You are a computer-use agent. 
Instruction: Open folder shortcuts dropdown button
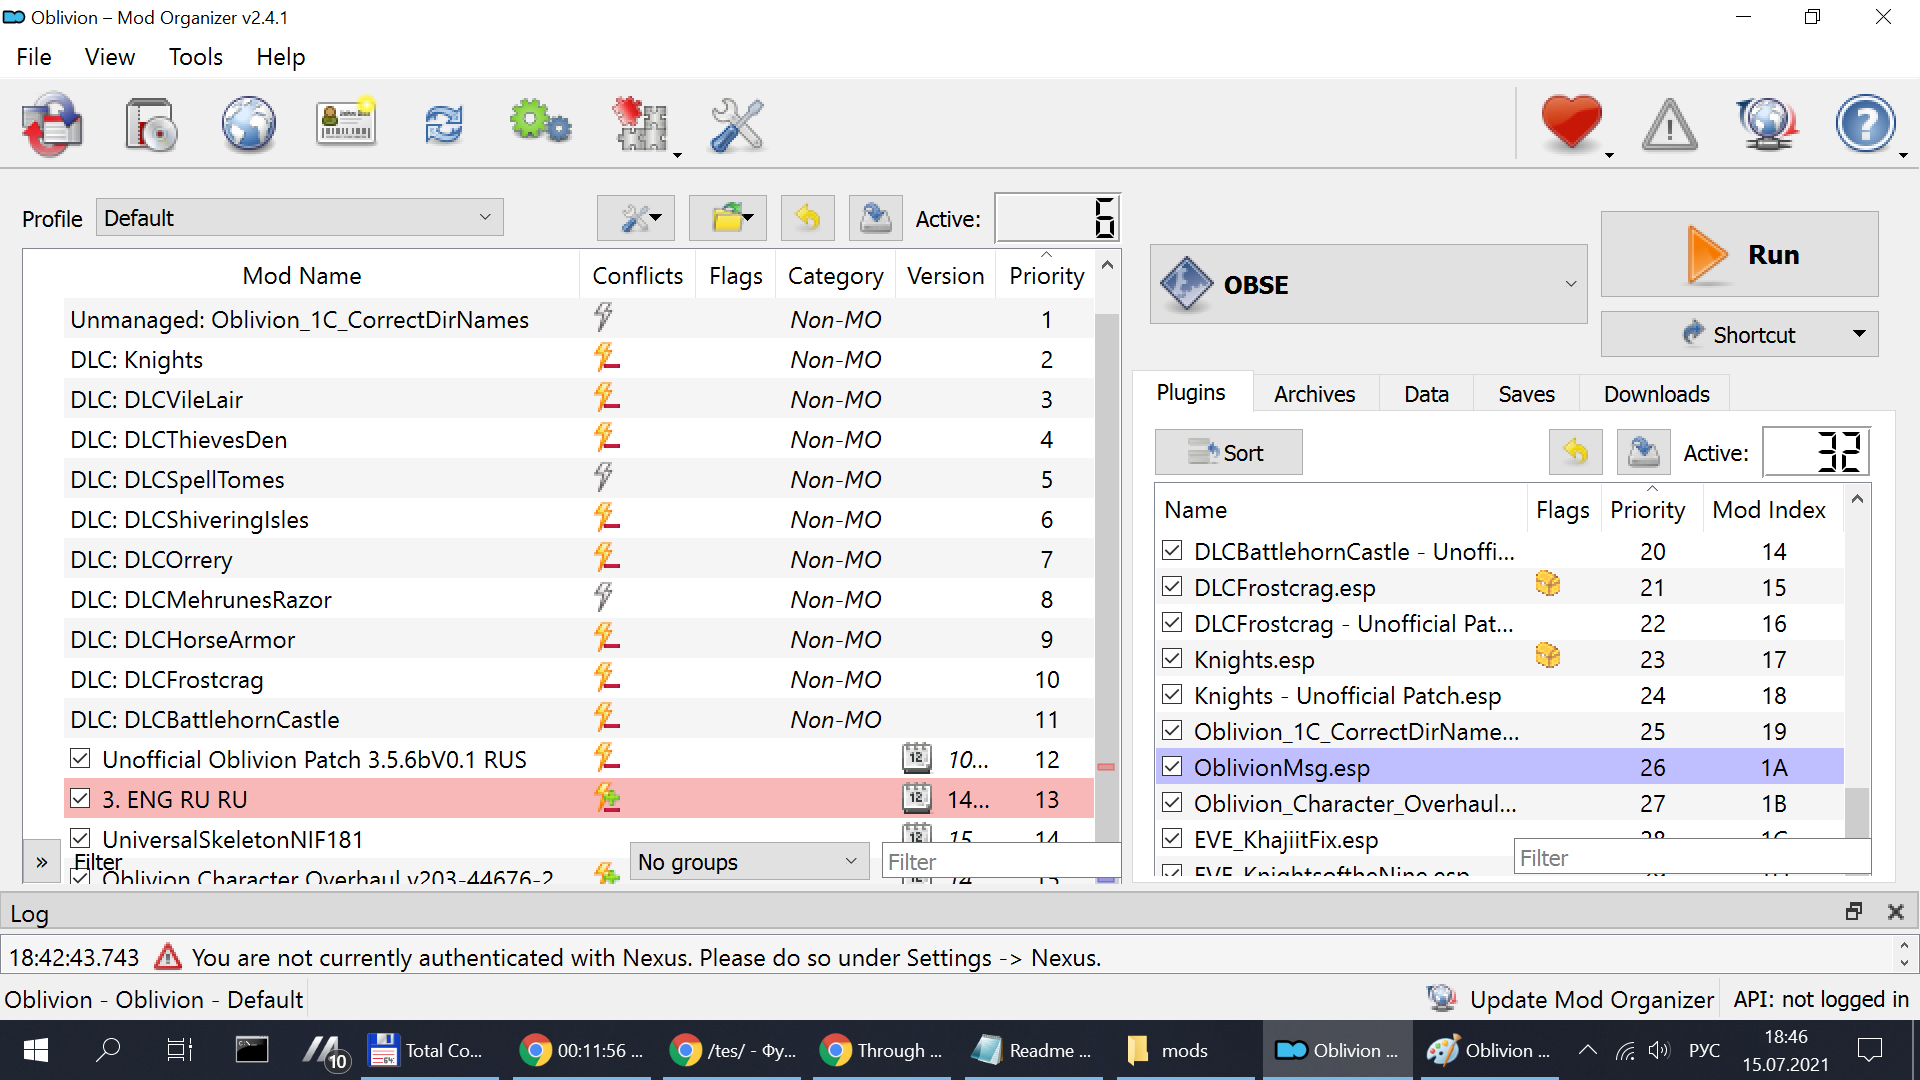[728, 218]
